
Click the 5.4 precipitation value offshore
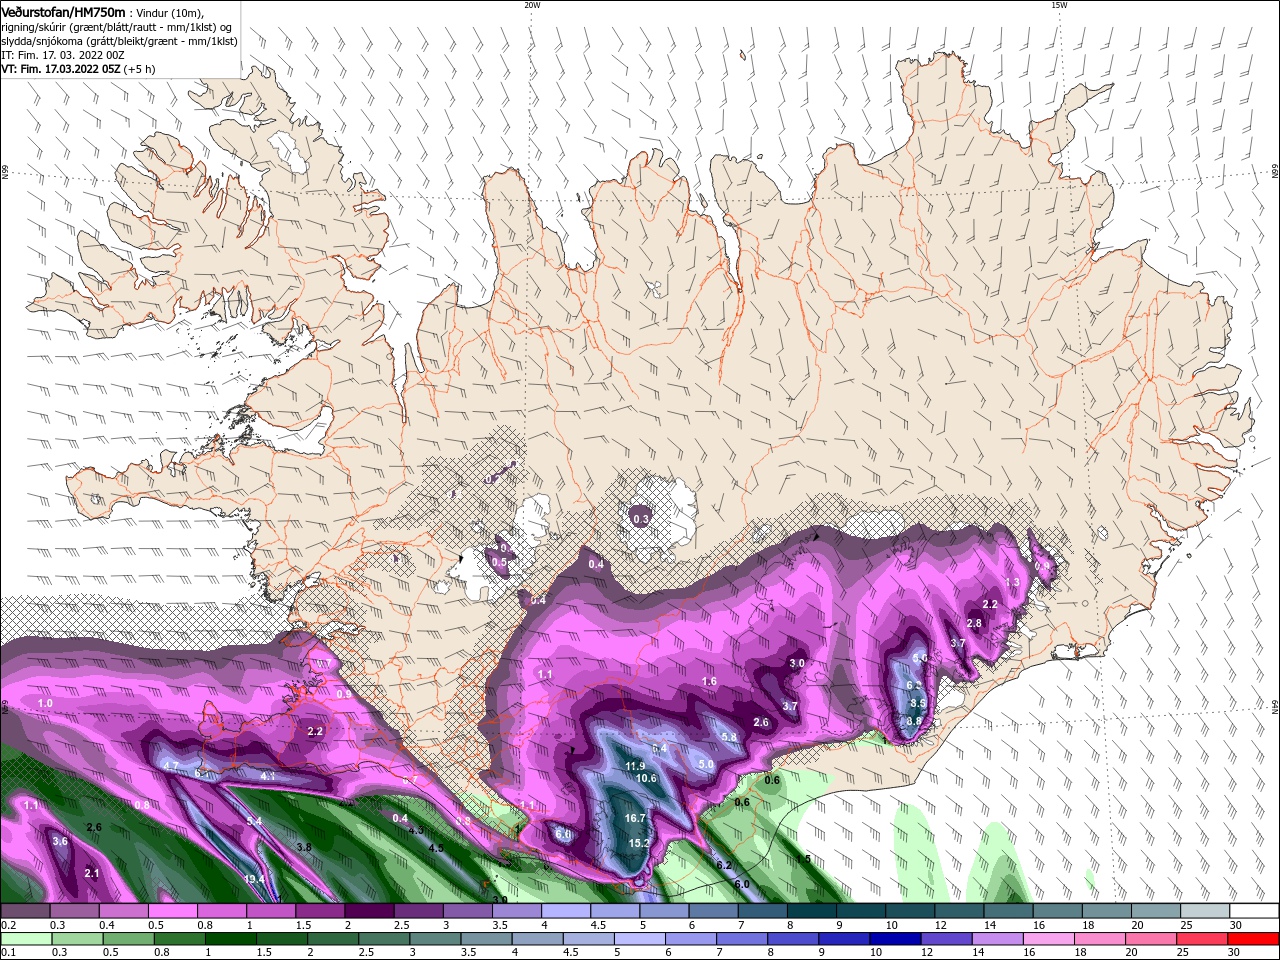254,821
